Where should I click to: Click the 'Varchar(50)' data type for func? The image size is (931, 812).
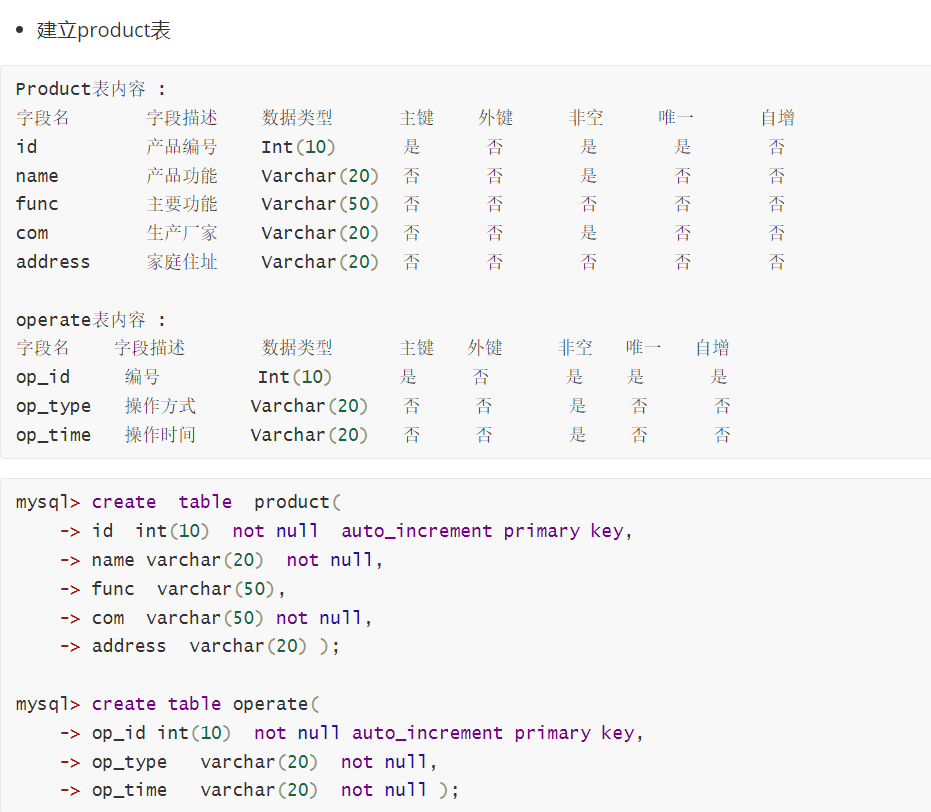click(x=320, y=204)
